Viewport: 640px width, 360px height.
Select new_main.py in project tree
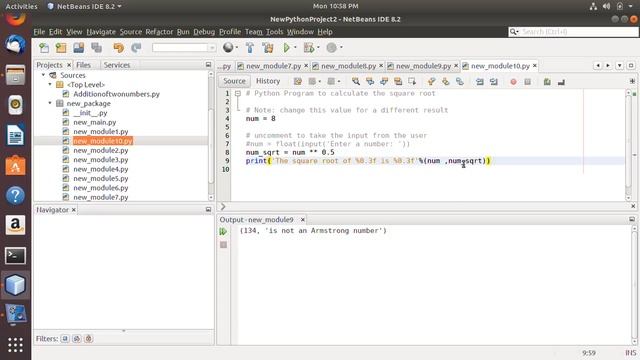click(95, 122)
